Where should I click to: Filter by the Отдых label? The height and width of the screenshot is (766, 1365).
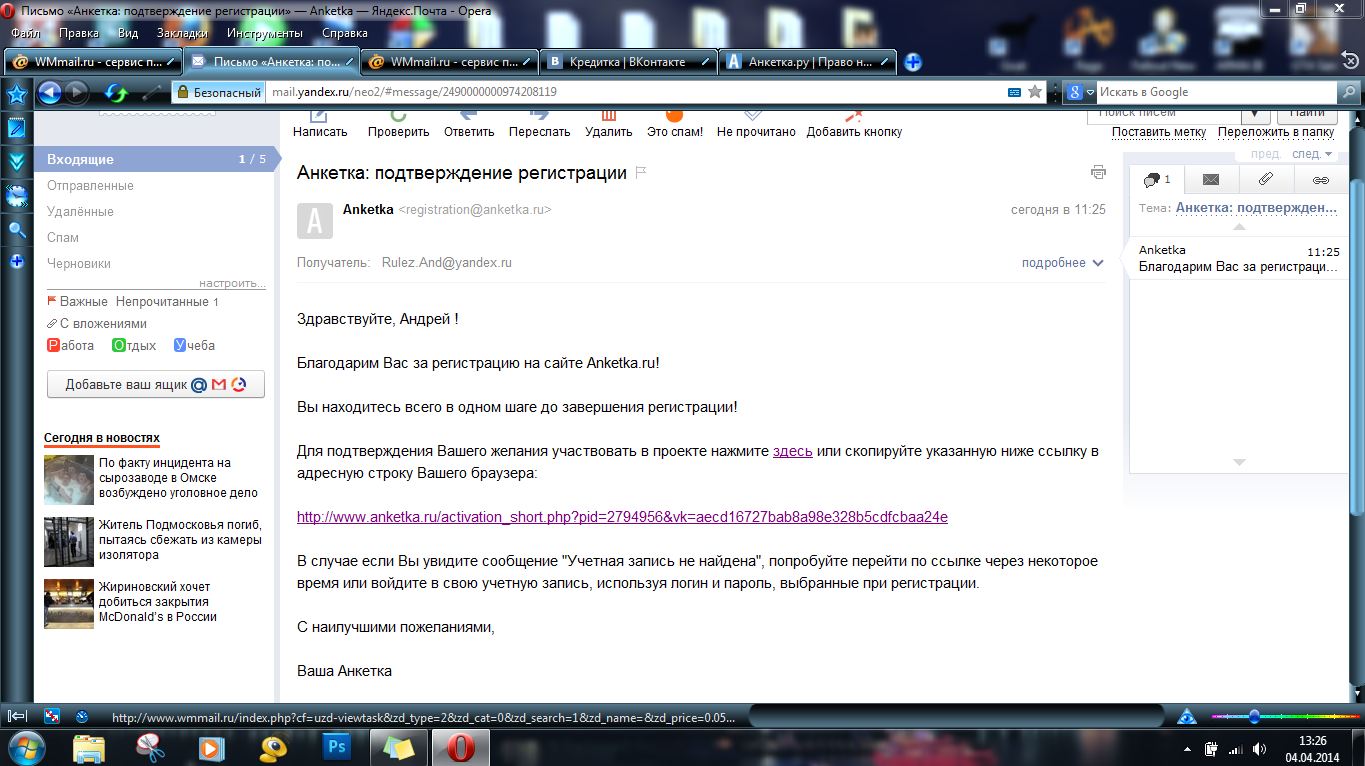tap(134, 345)
